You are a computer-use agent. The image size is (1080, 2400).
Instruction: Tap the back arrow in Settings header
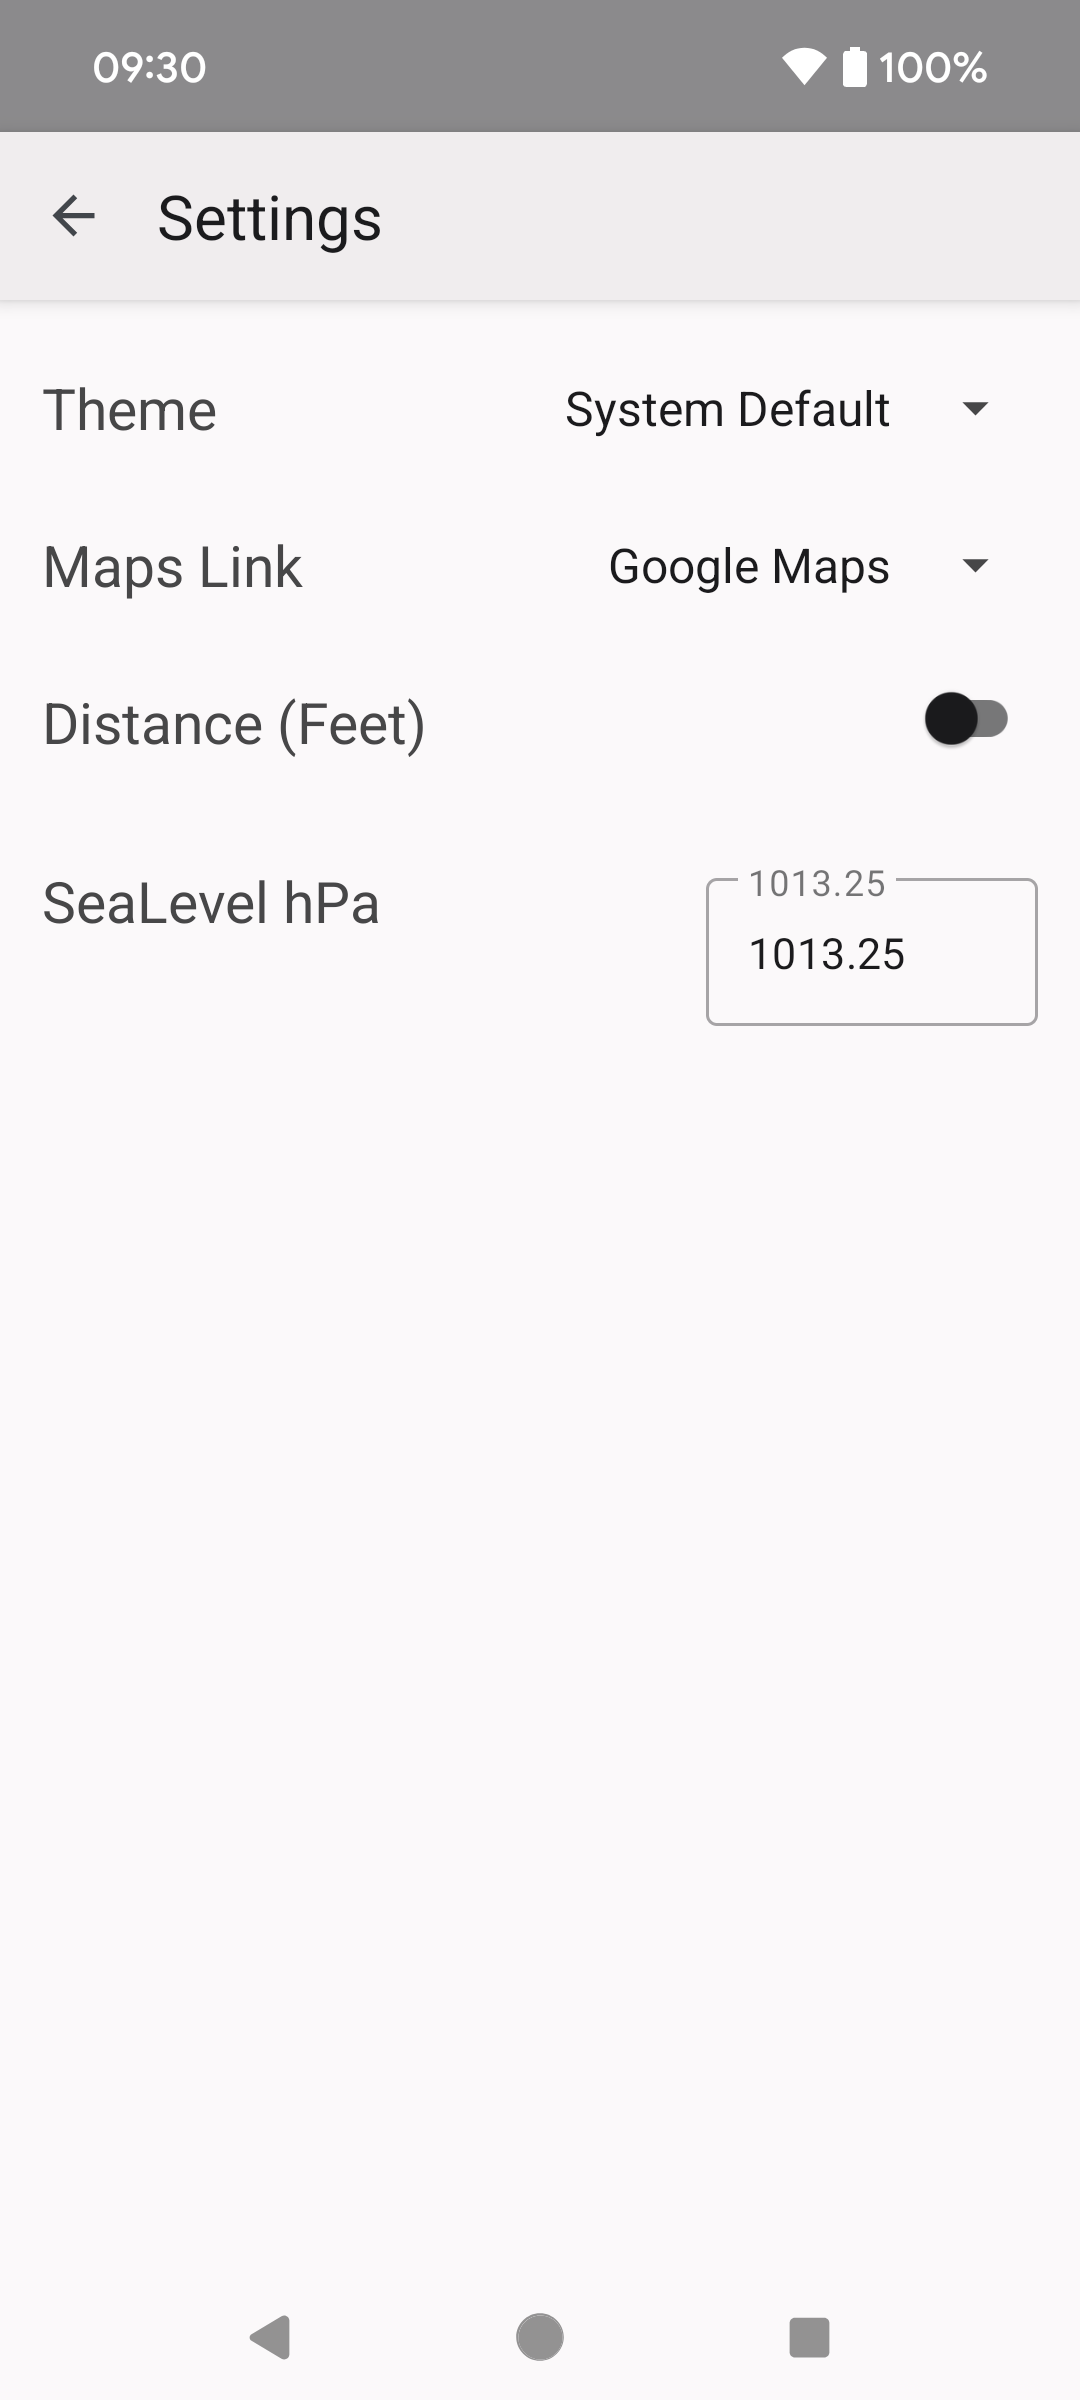point(73,216)
